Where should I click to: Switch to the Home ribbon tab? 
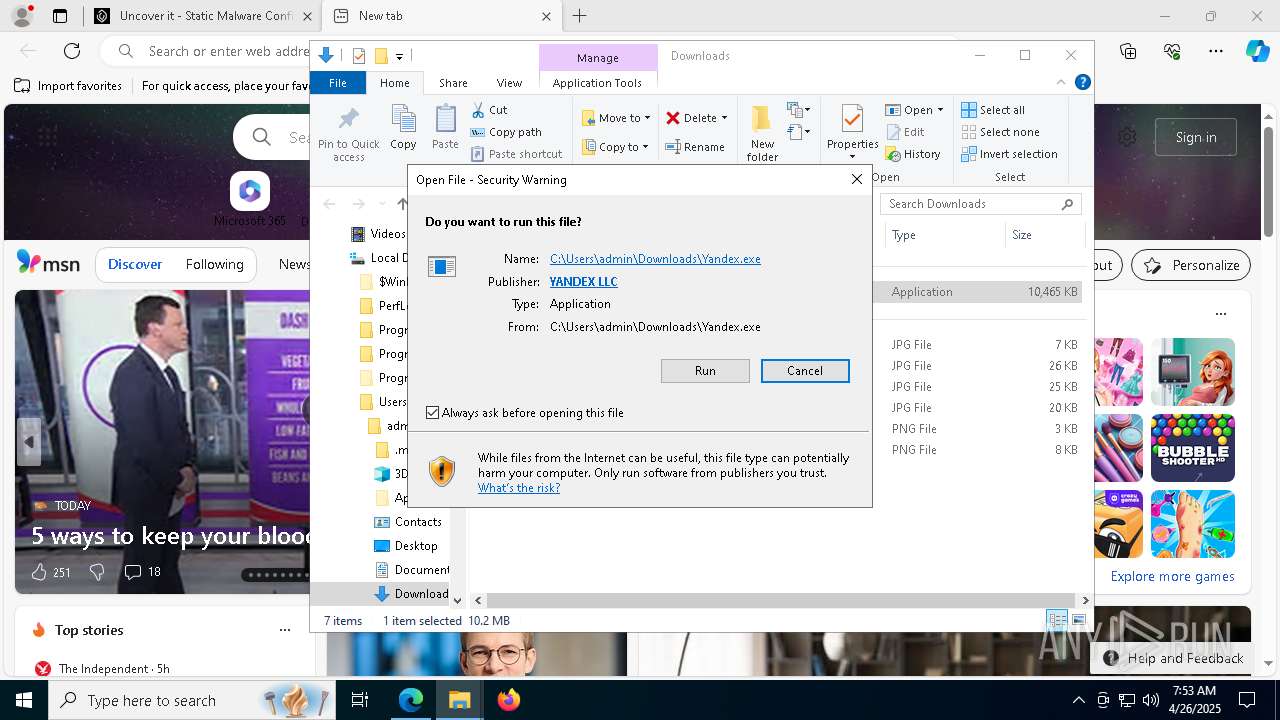pyautogui.click(x=395, y=83)
